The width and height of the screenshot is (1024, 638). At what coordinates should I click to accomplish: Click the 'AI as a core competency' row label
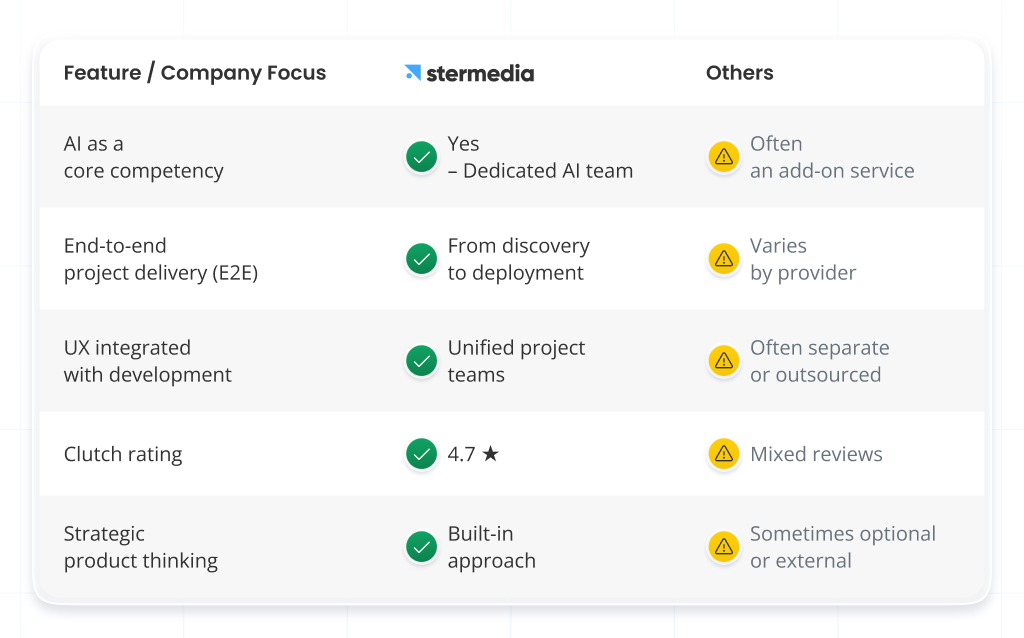[144, 157]
